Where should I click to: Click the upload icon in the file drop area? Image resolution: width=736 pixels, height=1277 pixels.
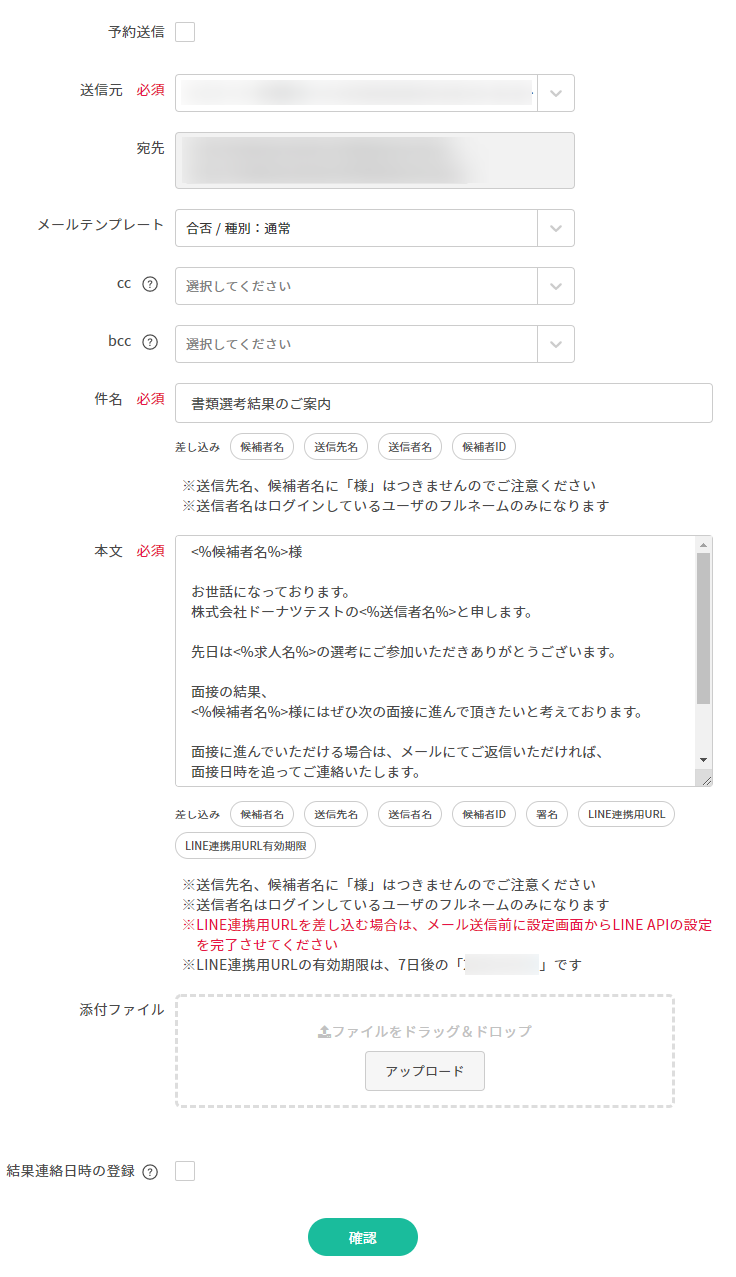(x=324, y=1031)
